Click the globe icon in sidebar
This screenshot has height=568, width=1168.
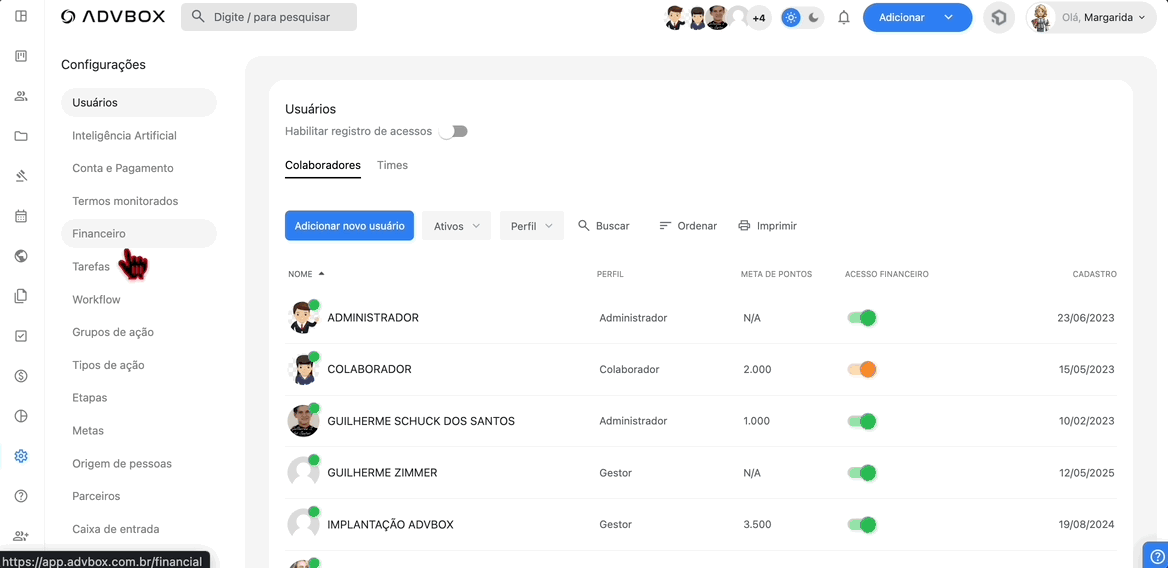(21, 256)
